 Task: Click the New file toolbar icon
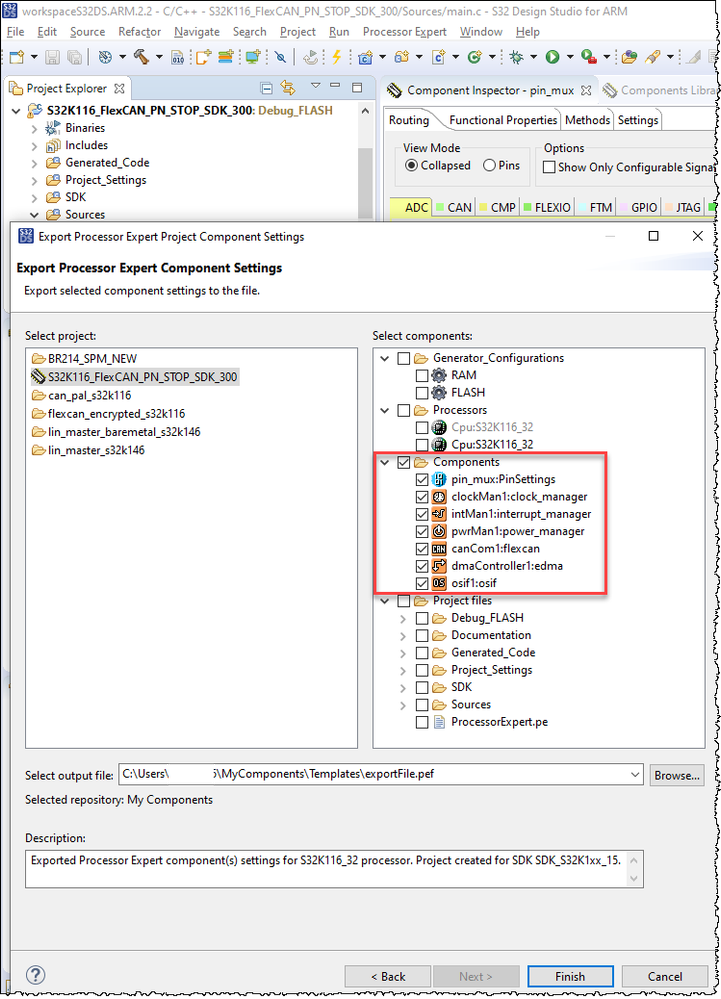(17, 57)
